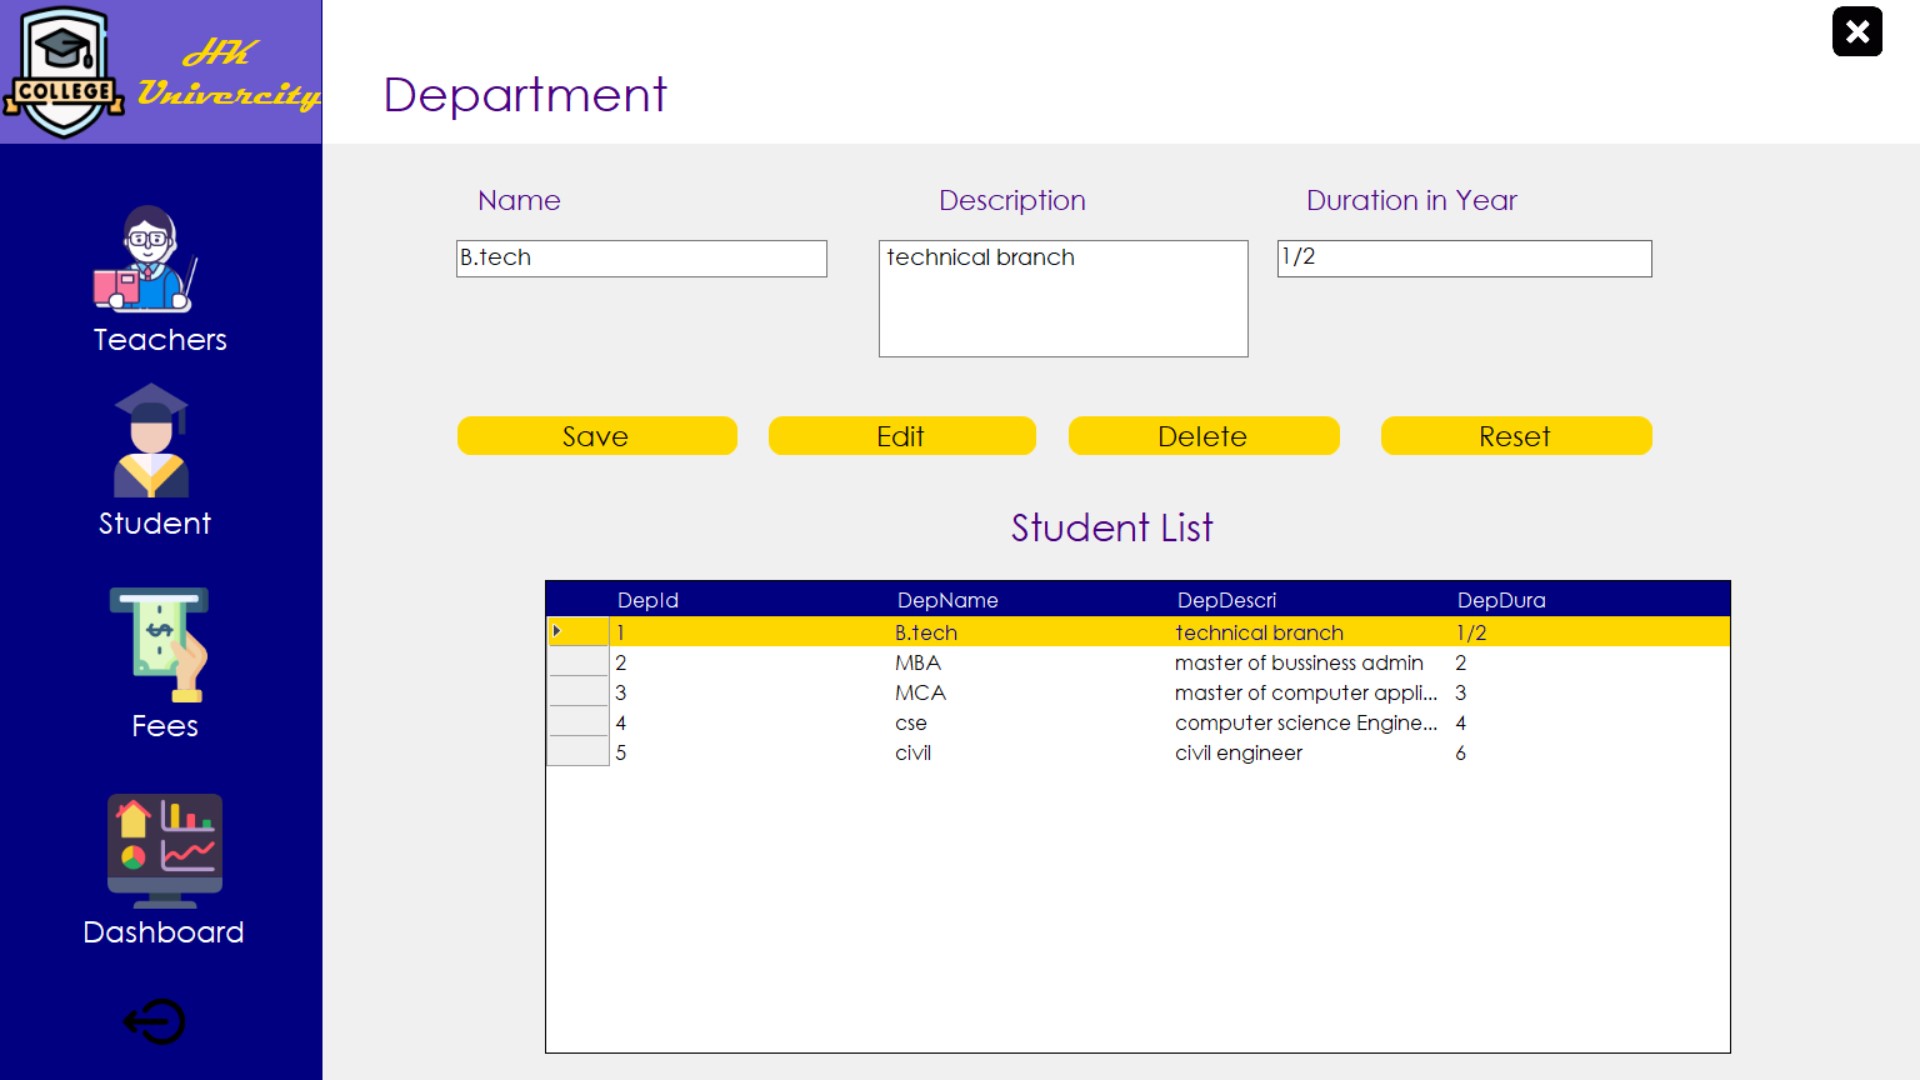Select the civil engineer row
This screenshot has height=1080, width=1920.
1238,753
